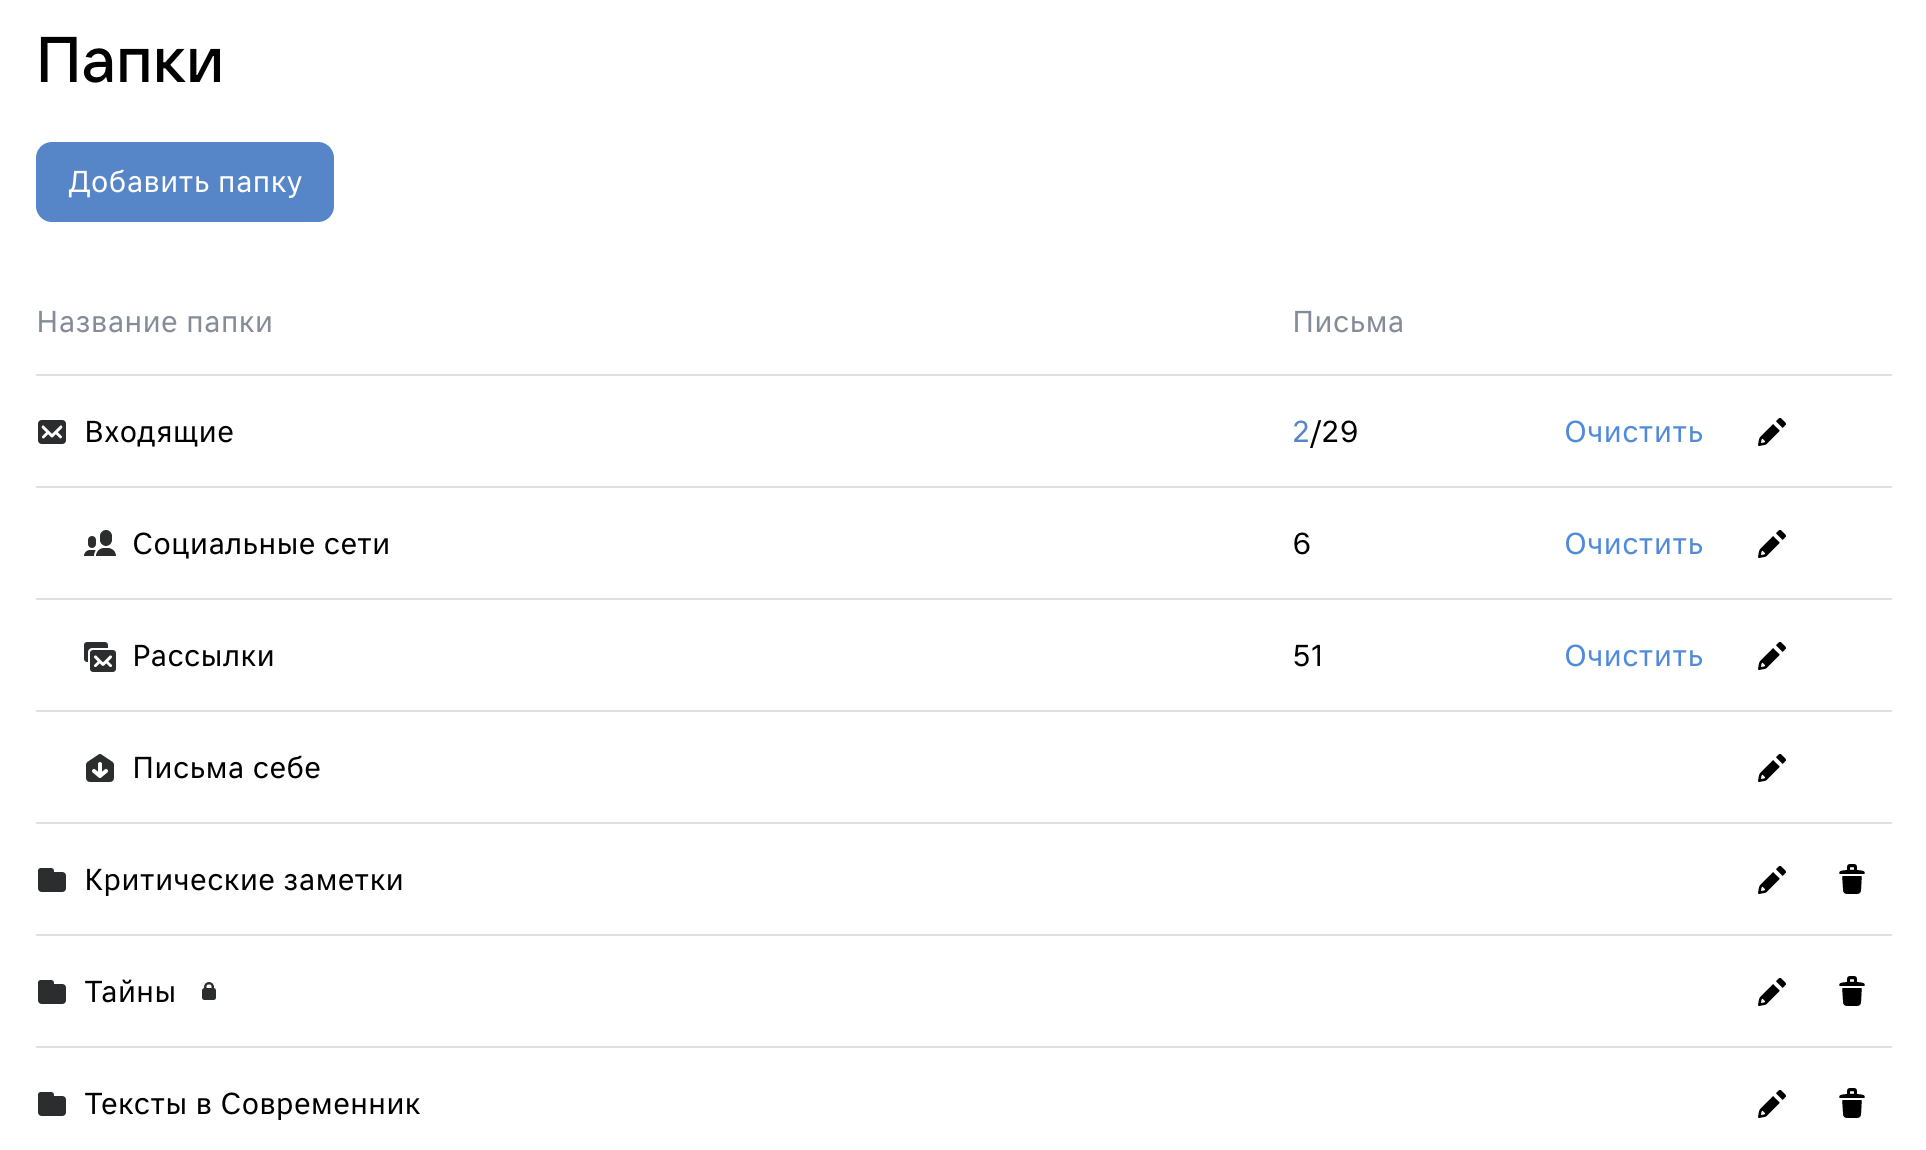
Task: Open edit pencil for Рассылки folder
Action: click(x=1771, y=656)
